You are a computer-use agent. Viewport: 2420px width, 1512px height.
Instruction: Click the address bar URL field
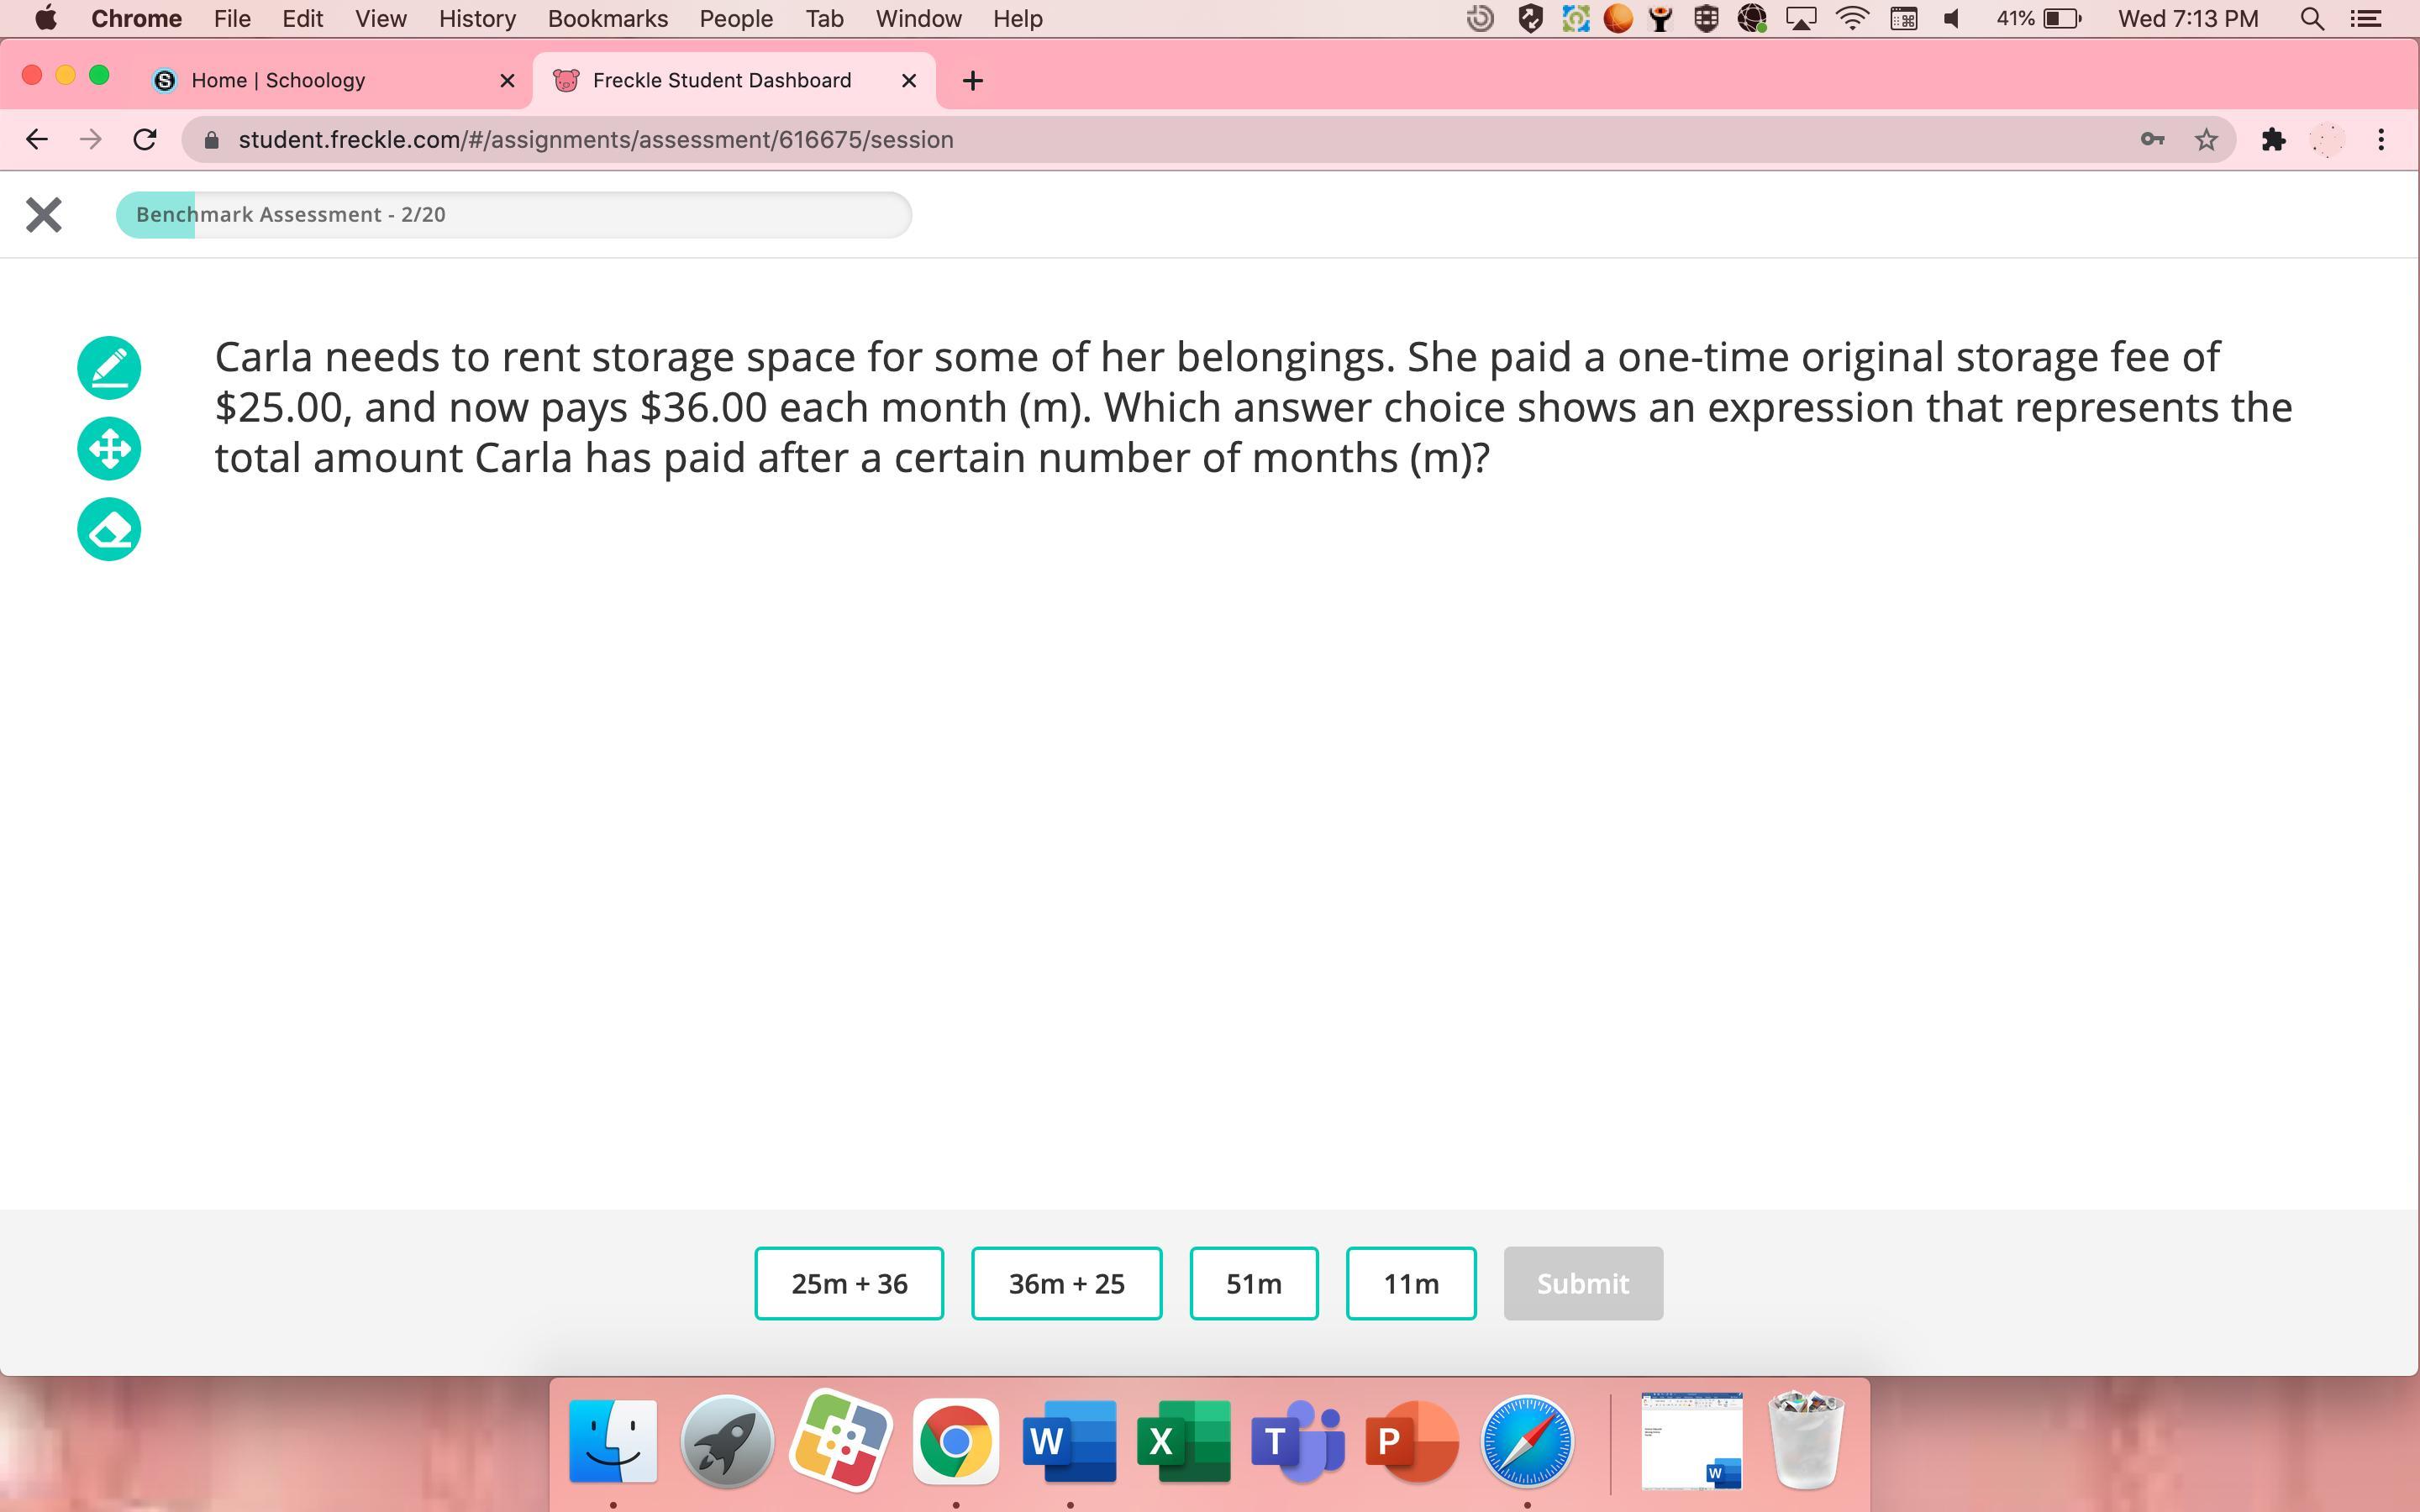(1100, 140)
